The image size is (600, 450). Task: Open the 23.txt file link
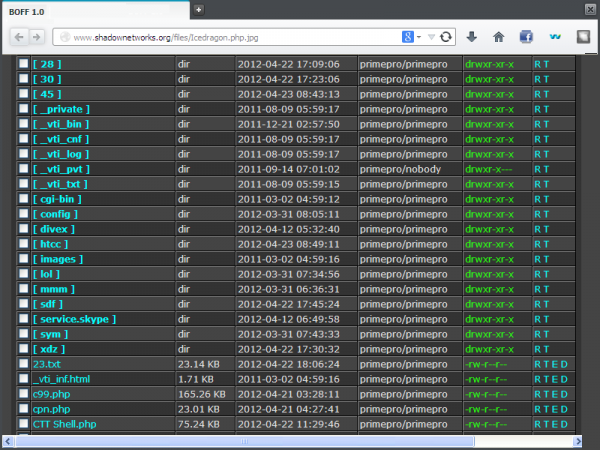(47, 364)
